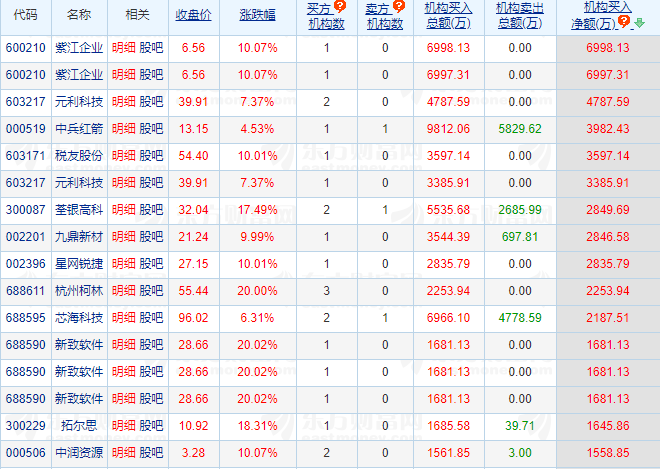Open 股吧 for 元利科技 row with 3385.91

[151, 183]
